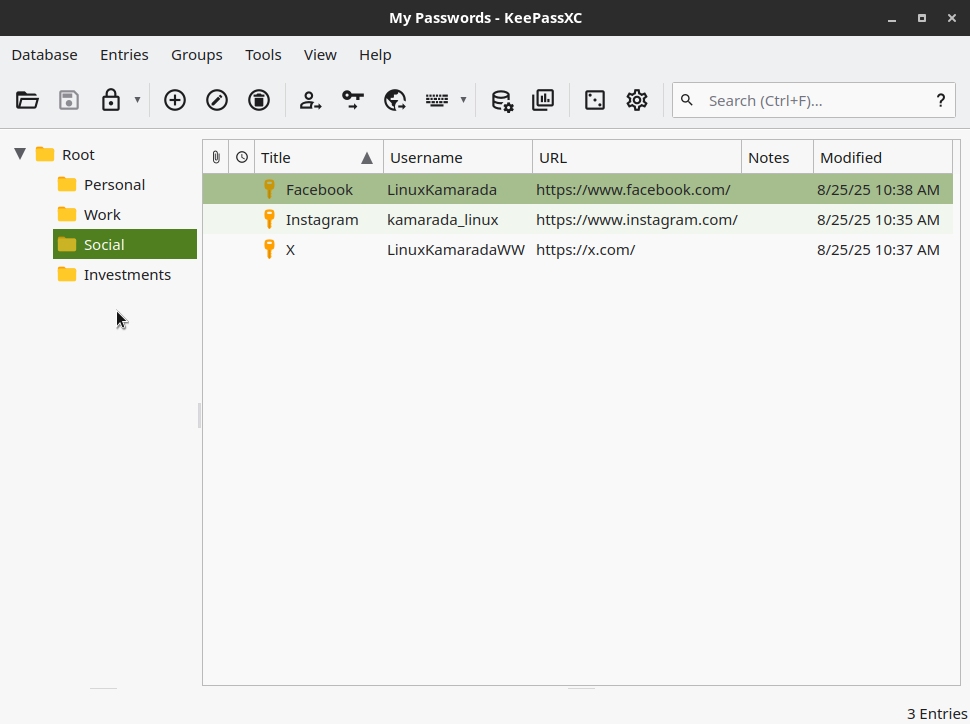Click the search magnifier icon
This screenshot has width=970, height=724.
(687, 100)
